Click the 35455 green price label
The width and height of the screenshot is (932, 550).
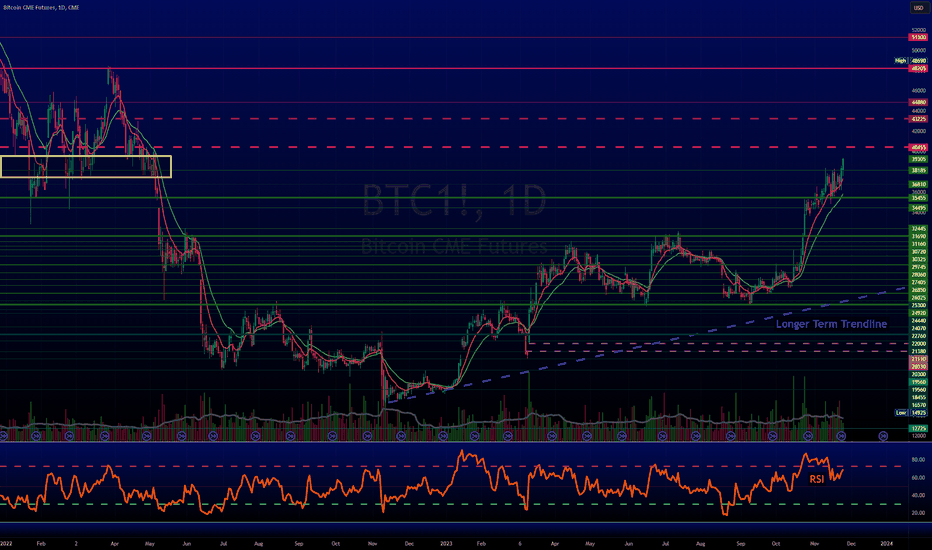[x=919, y=198]
